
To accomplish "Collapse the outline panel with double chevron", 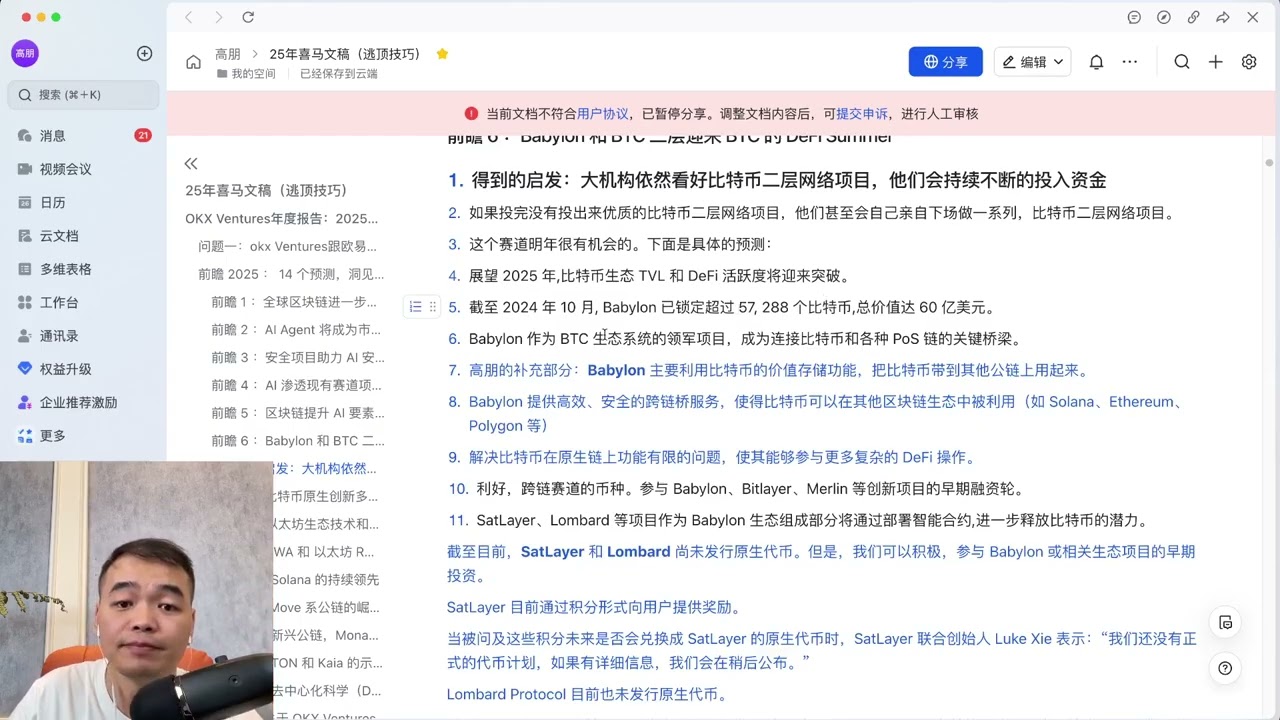I will [x=191, y=163].
